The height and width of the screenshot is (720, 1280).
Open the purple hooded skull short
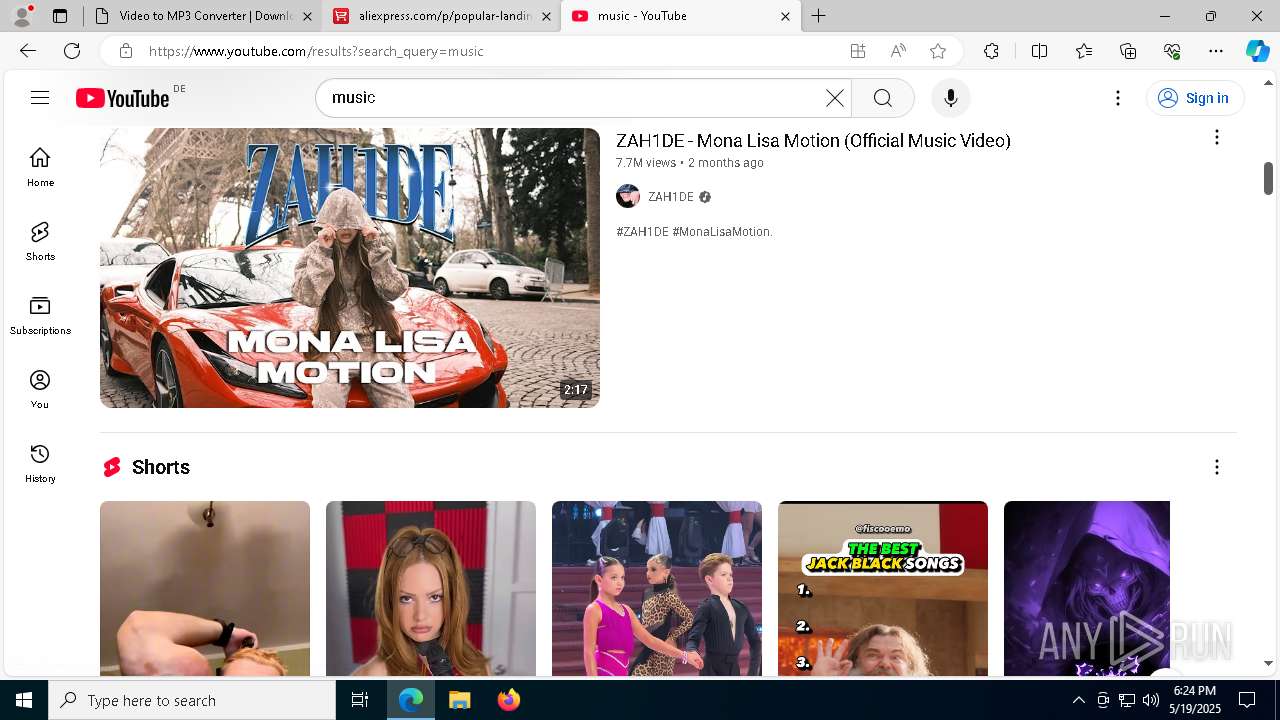[1087, 588]
